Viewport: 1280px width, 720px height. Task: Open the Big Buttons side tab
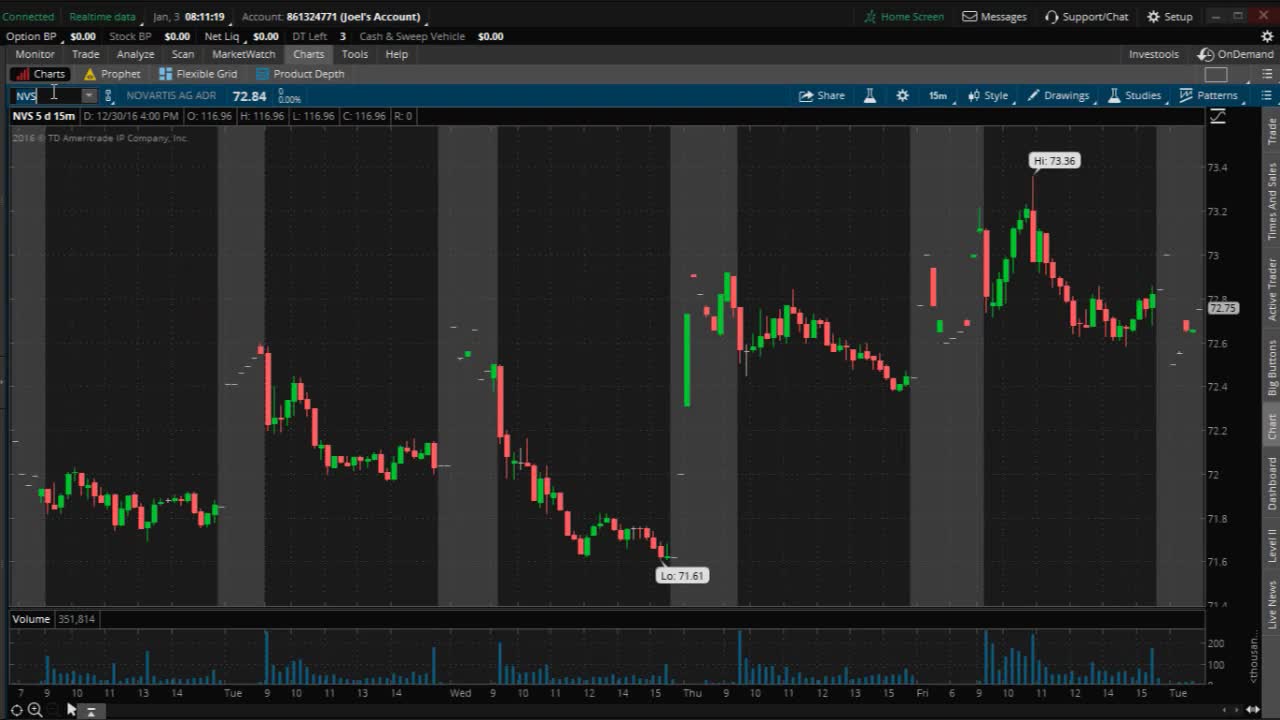tap(1272, 368)
